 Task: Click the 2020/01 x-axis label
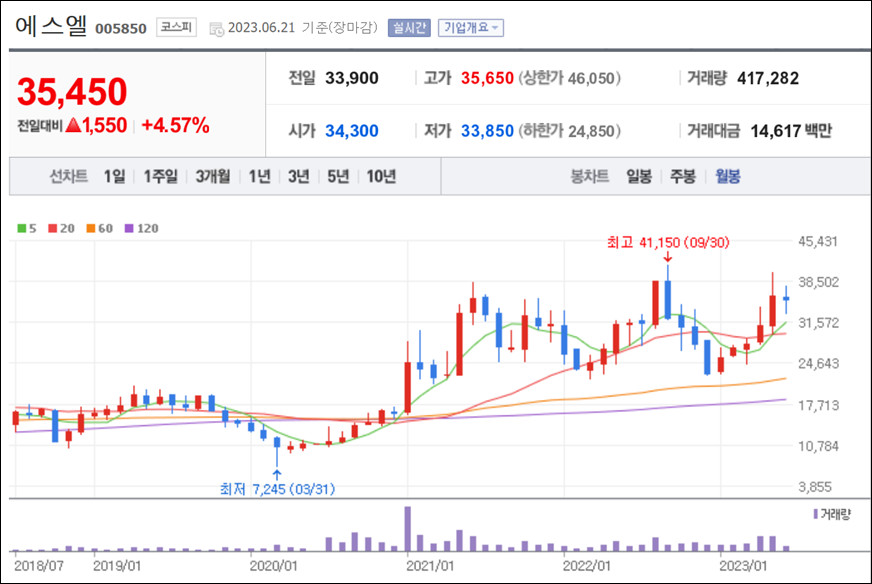pyautogui.click(x=273, y=566)
